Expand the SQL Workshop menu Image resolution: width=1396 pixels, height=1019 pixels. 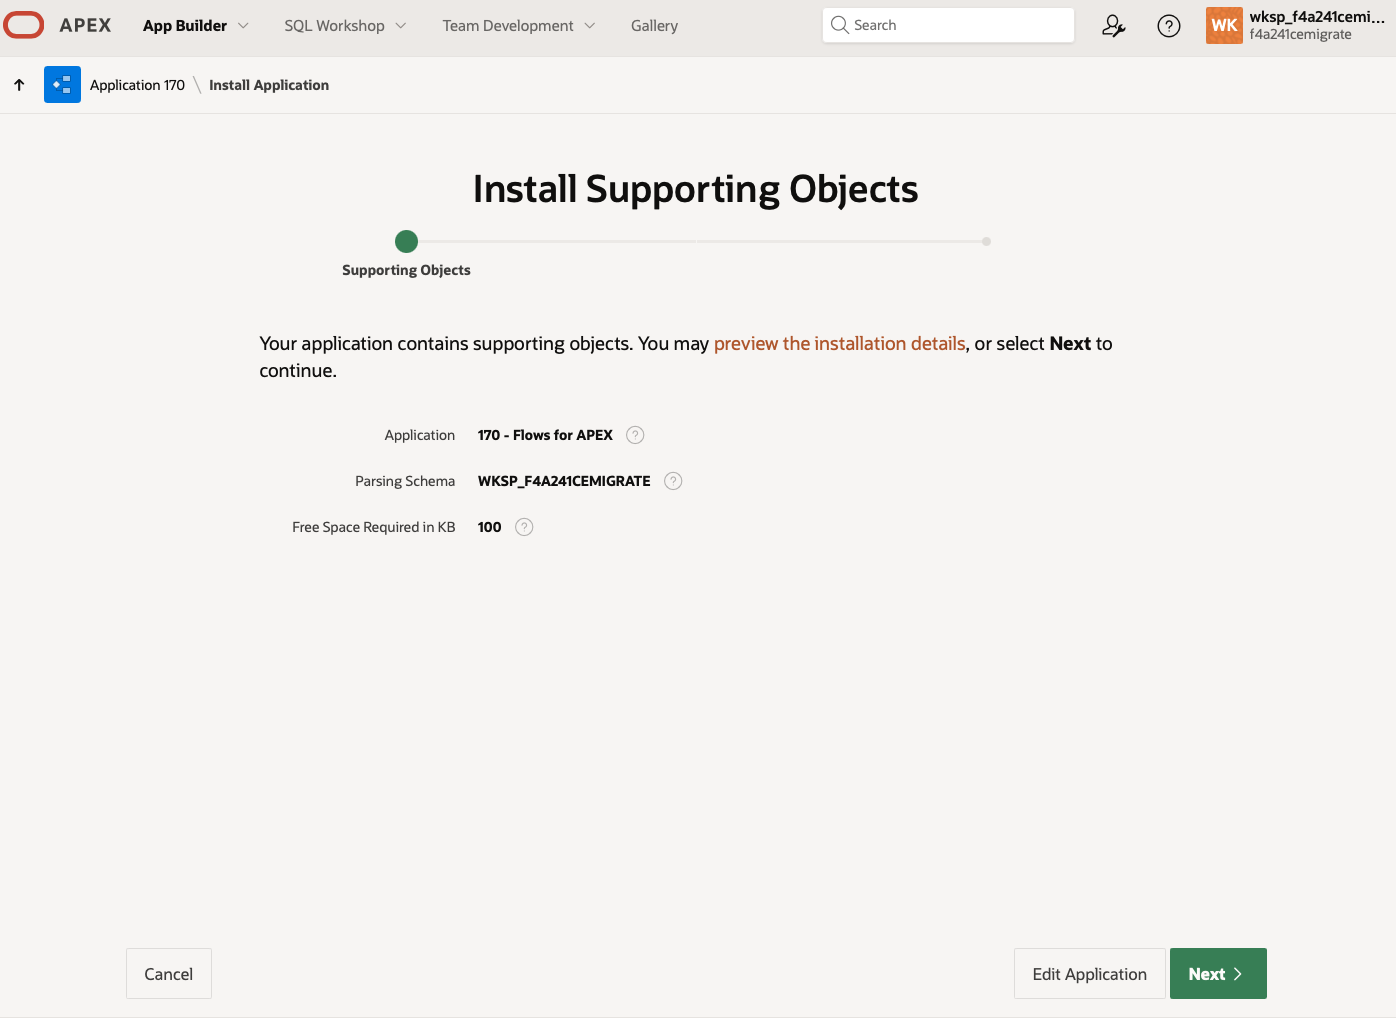(344, 25)
